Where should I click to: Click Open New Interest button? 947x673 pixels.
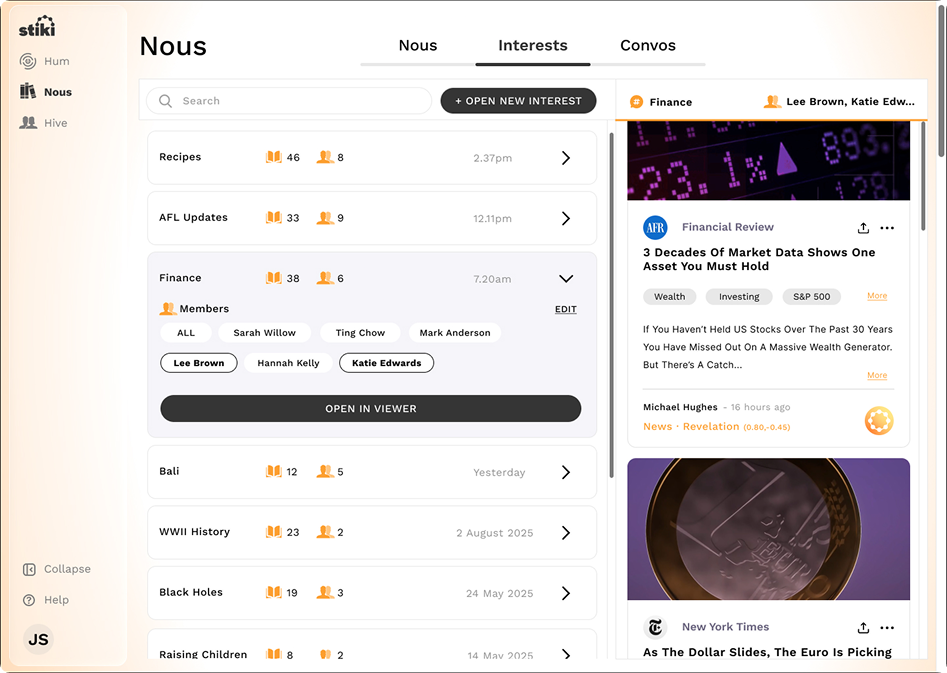(518, 101)
